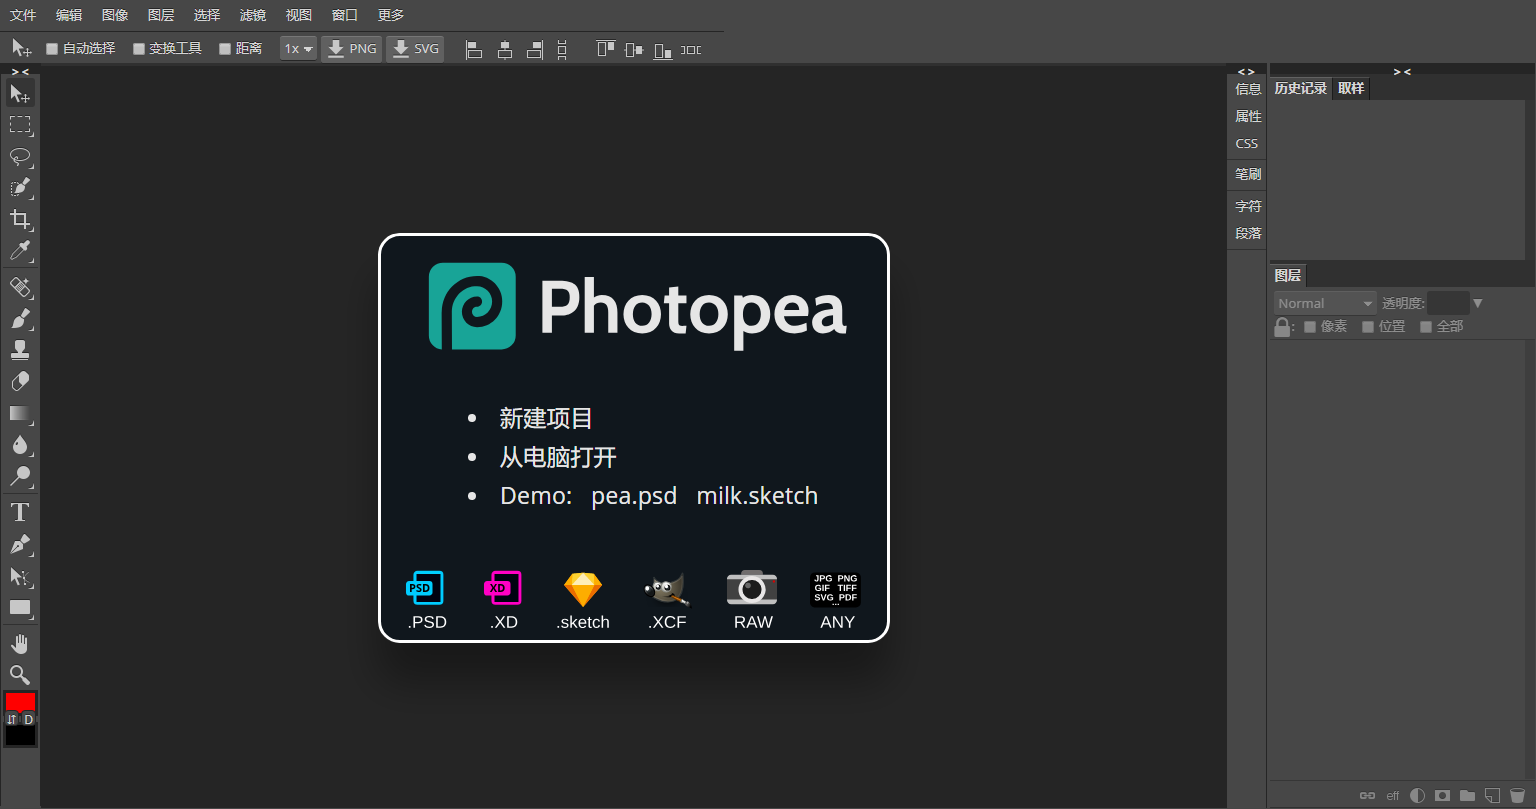
Task: Choose the Clone Stamp tool
Action: coord(20,350)
